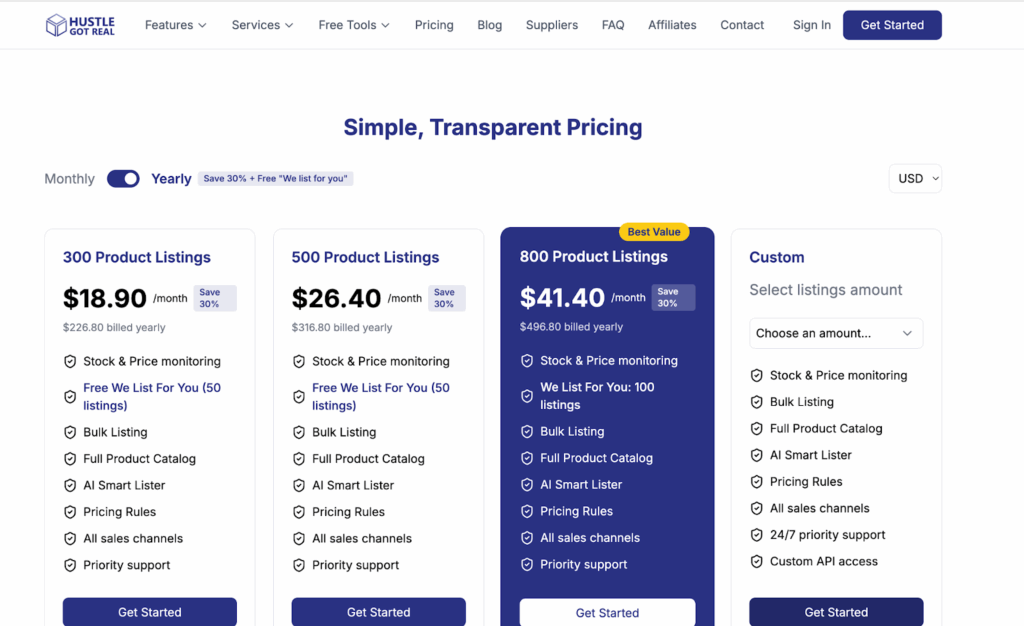Click Get Started under 300 Product Listings

coord(150,612)
